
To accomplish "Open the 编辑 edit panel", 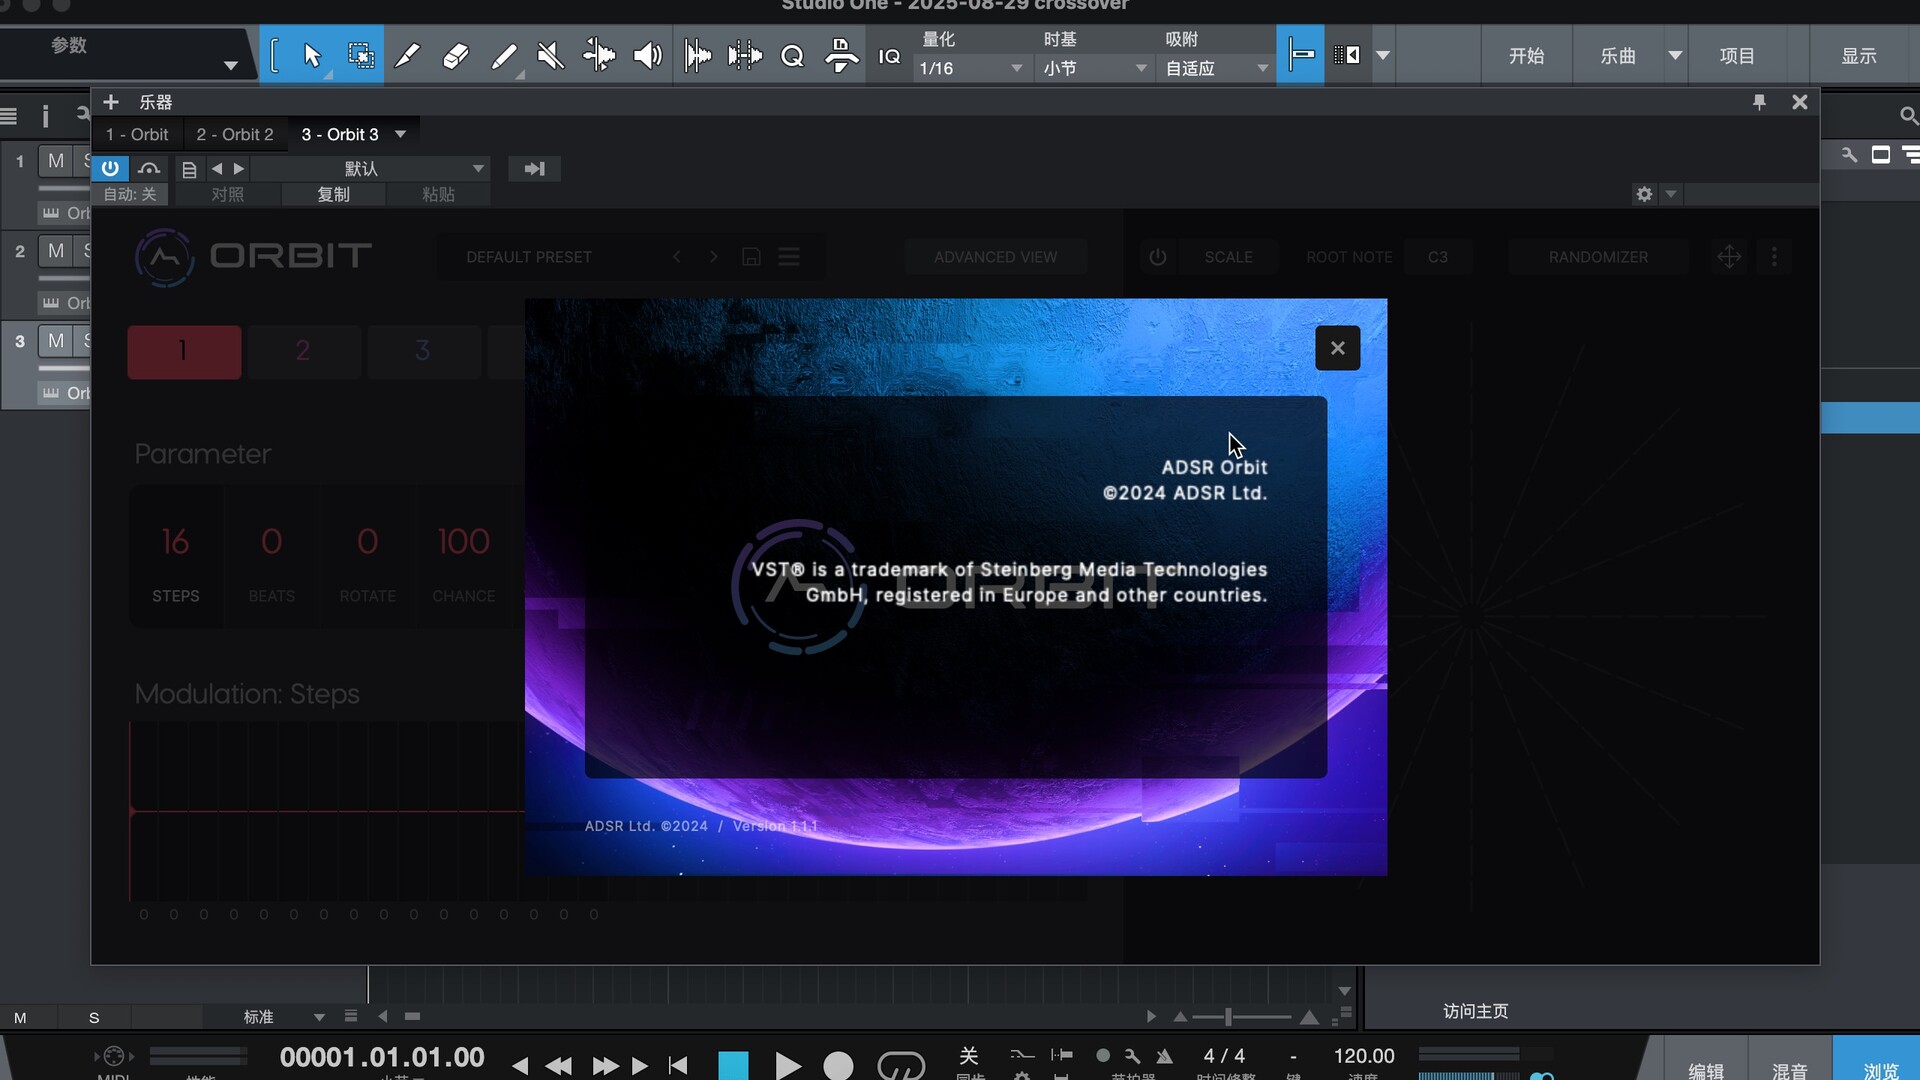I will [1706, 1068].
